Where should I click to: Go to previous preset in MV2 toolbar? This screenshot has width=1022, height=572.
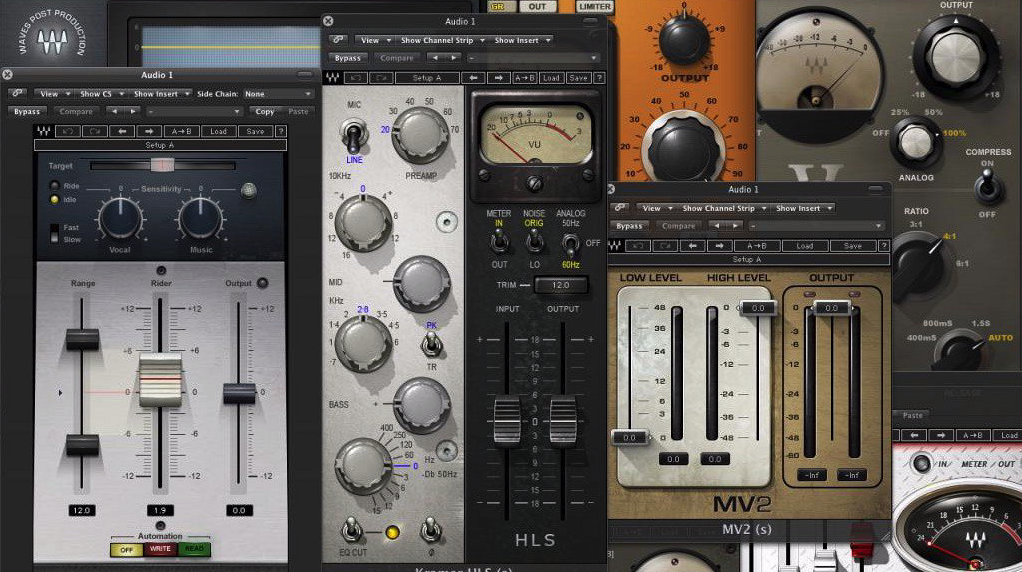[x=692, y=246]
